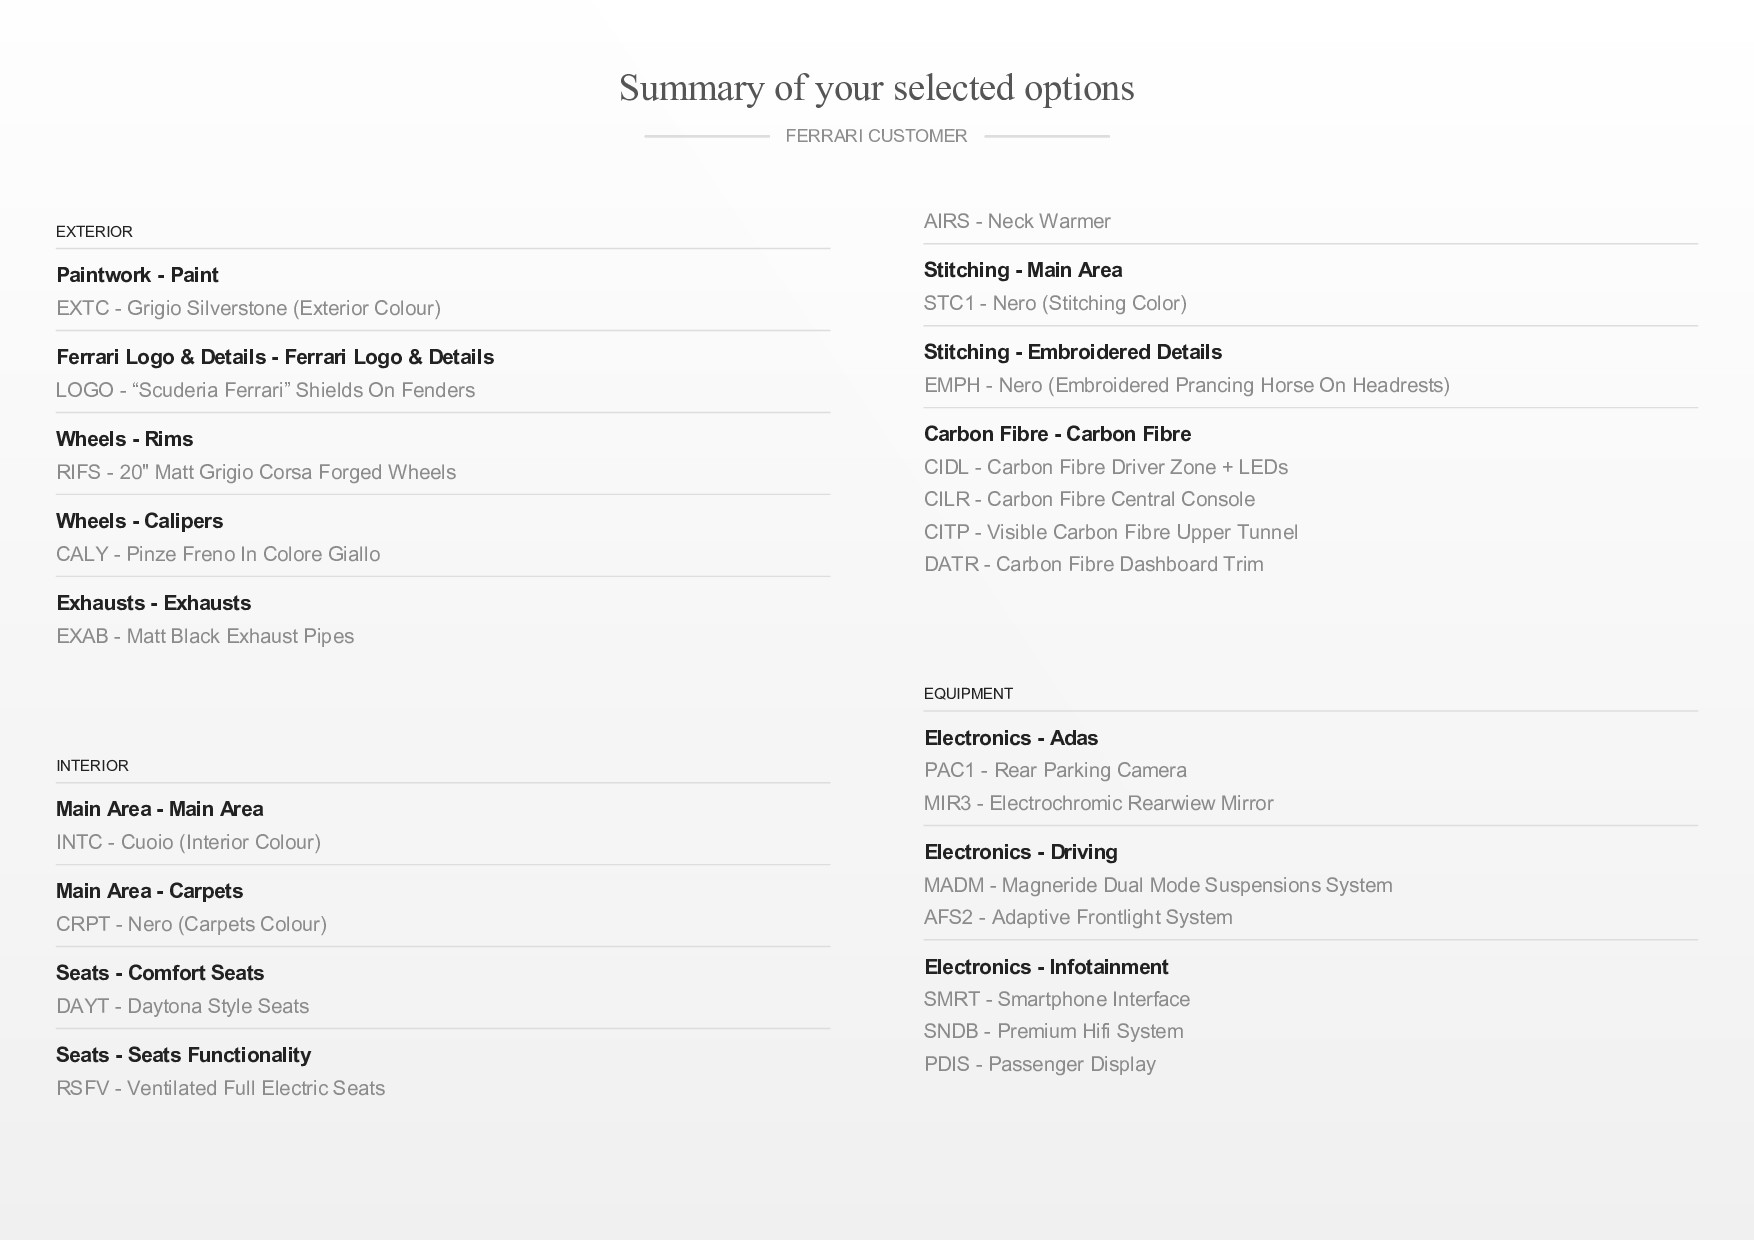Click the RIFS 20" Matt Grigio Corsa wheels entry
Image resolution: width=1754 pixels, height=1240 pixels.
click(x=256, y=472)
